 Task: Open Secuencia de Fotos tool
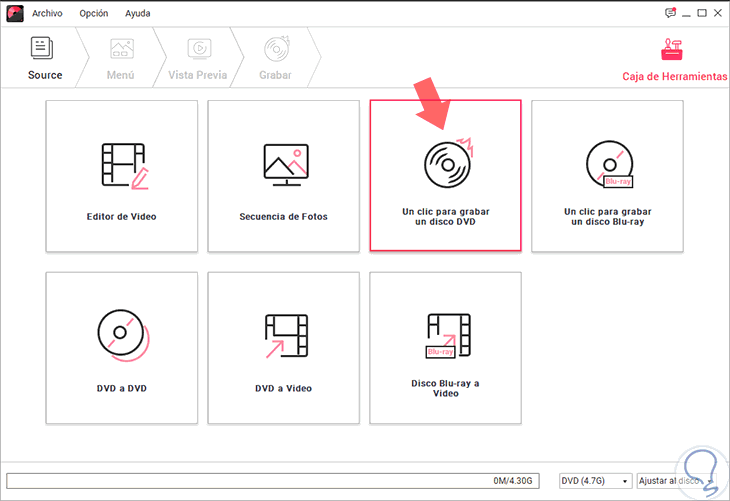(x=284, y=176)
